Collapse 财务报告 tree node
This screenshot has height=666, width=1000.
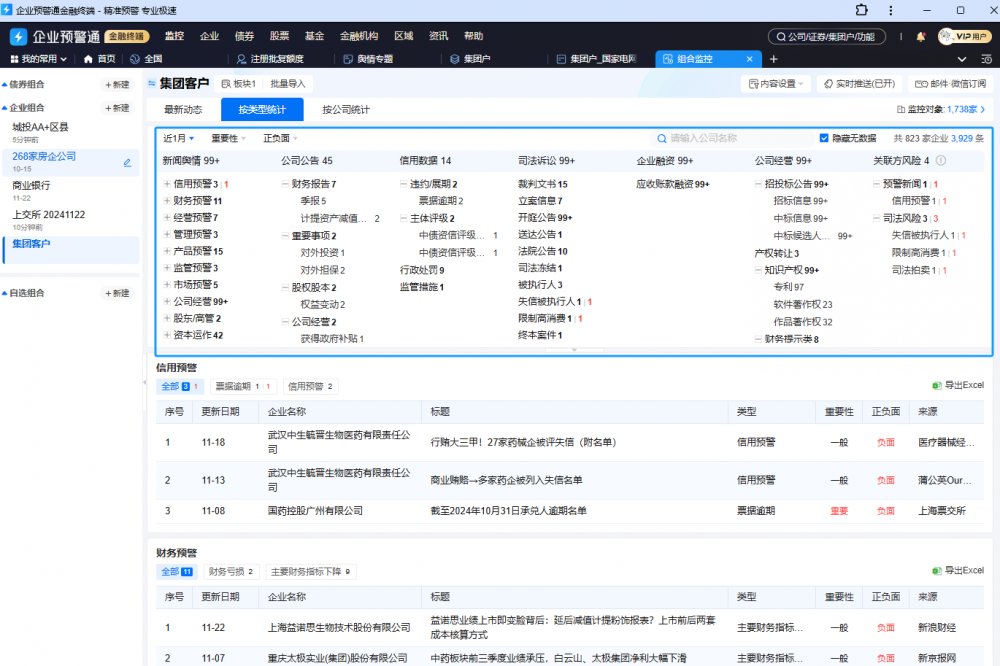click(x=284, y=184)
